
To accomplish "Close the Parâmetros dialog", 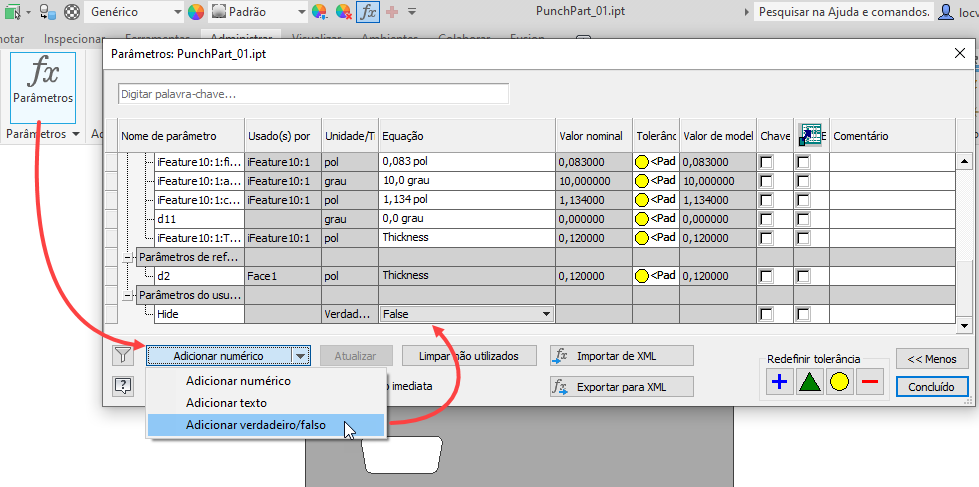I will point(960,54).
